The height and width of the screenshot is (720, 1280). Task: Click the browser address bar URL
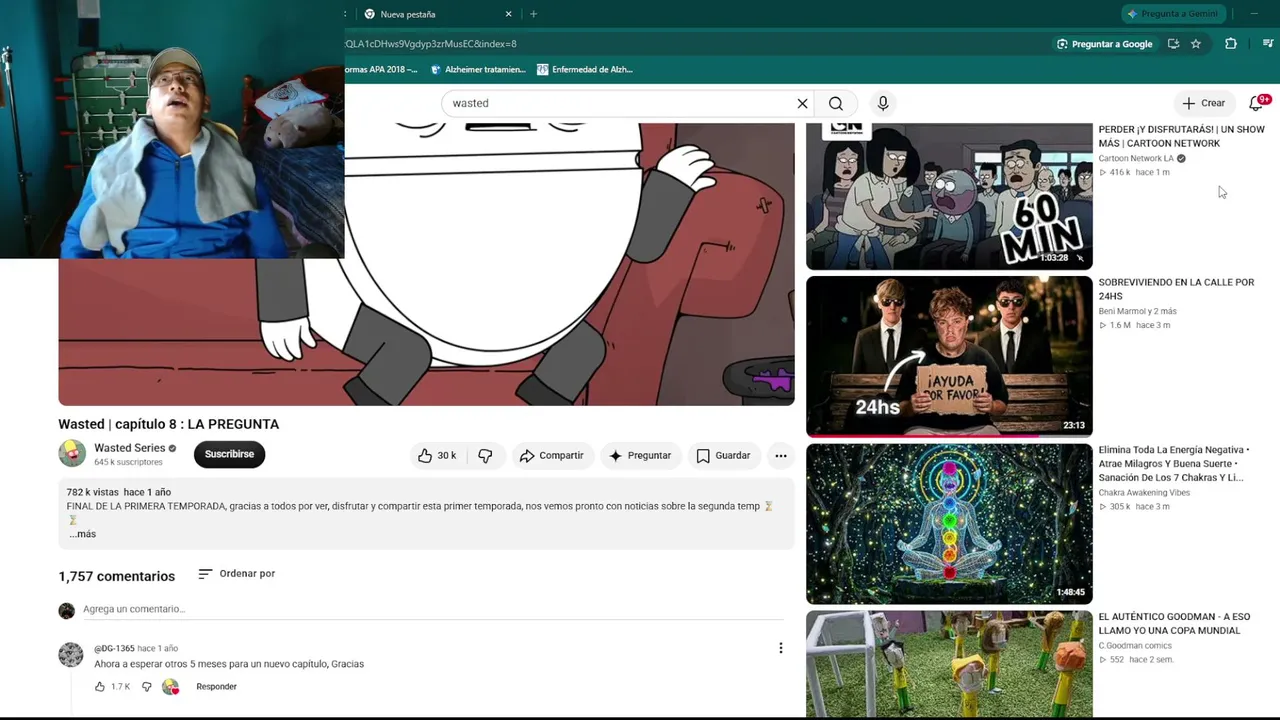click(431, 44)
